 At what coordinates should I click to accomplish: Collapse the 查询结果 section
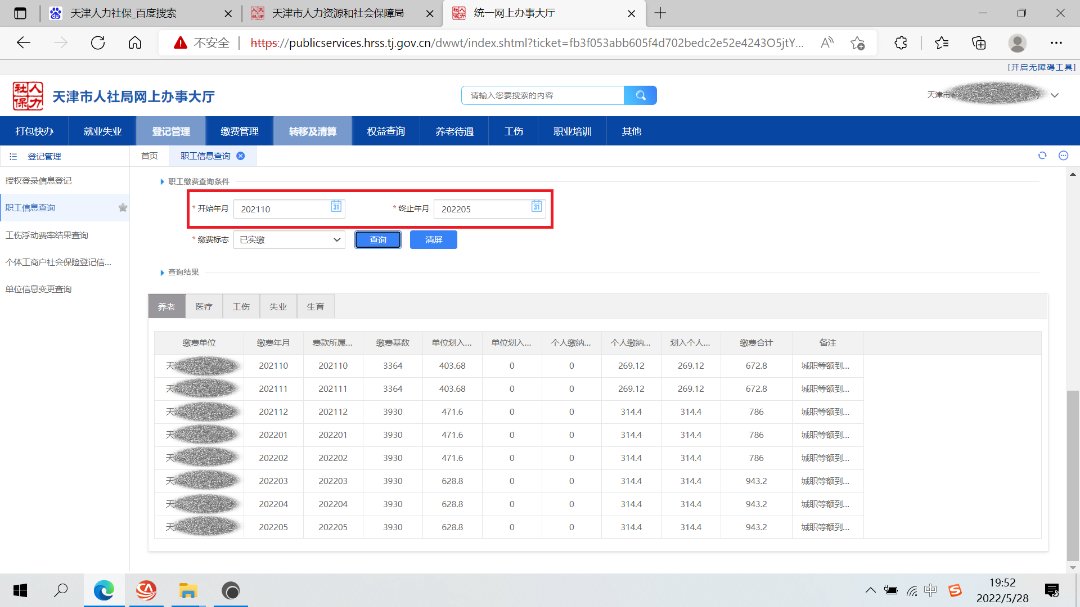(x=163, y=272)
